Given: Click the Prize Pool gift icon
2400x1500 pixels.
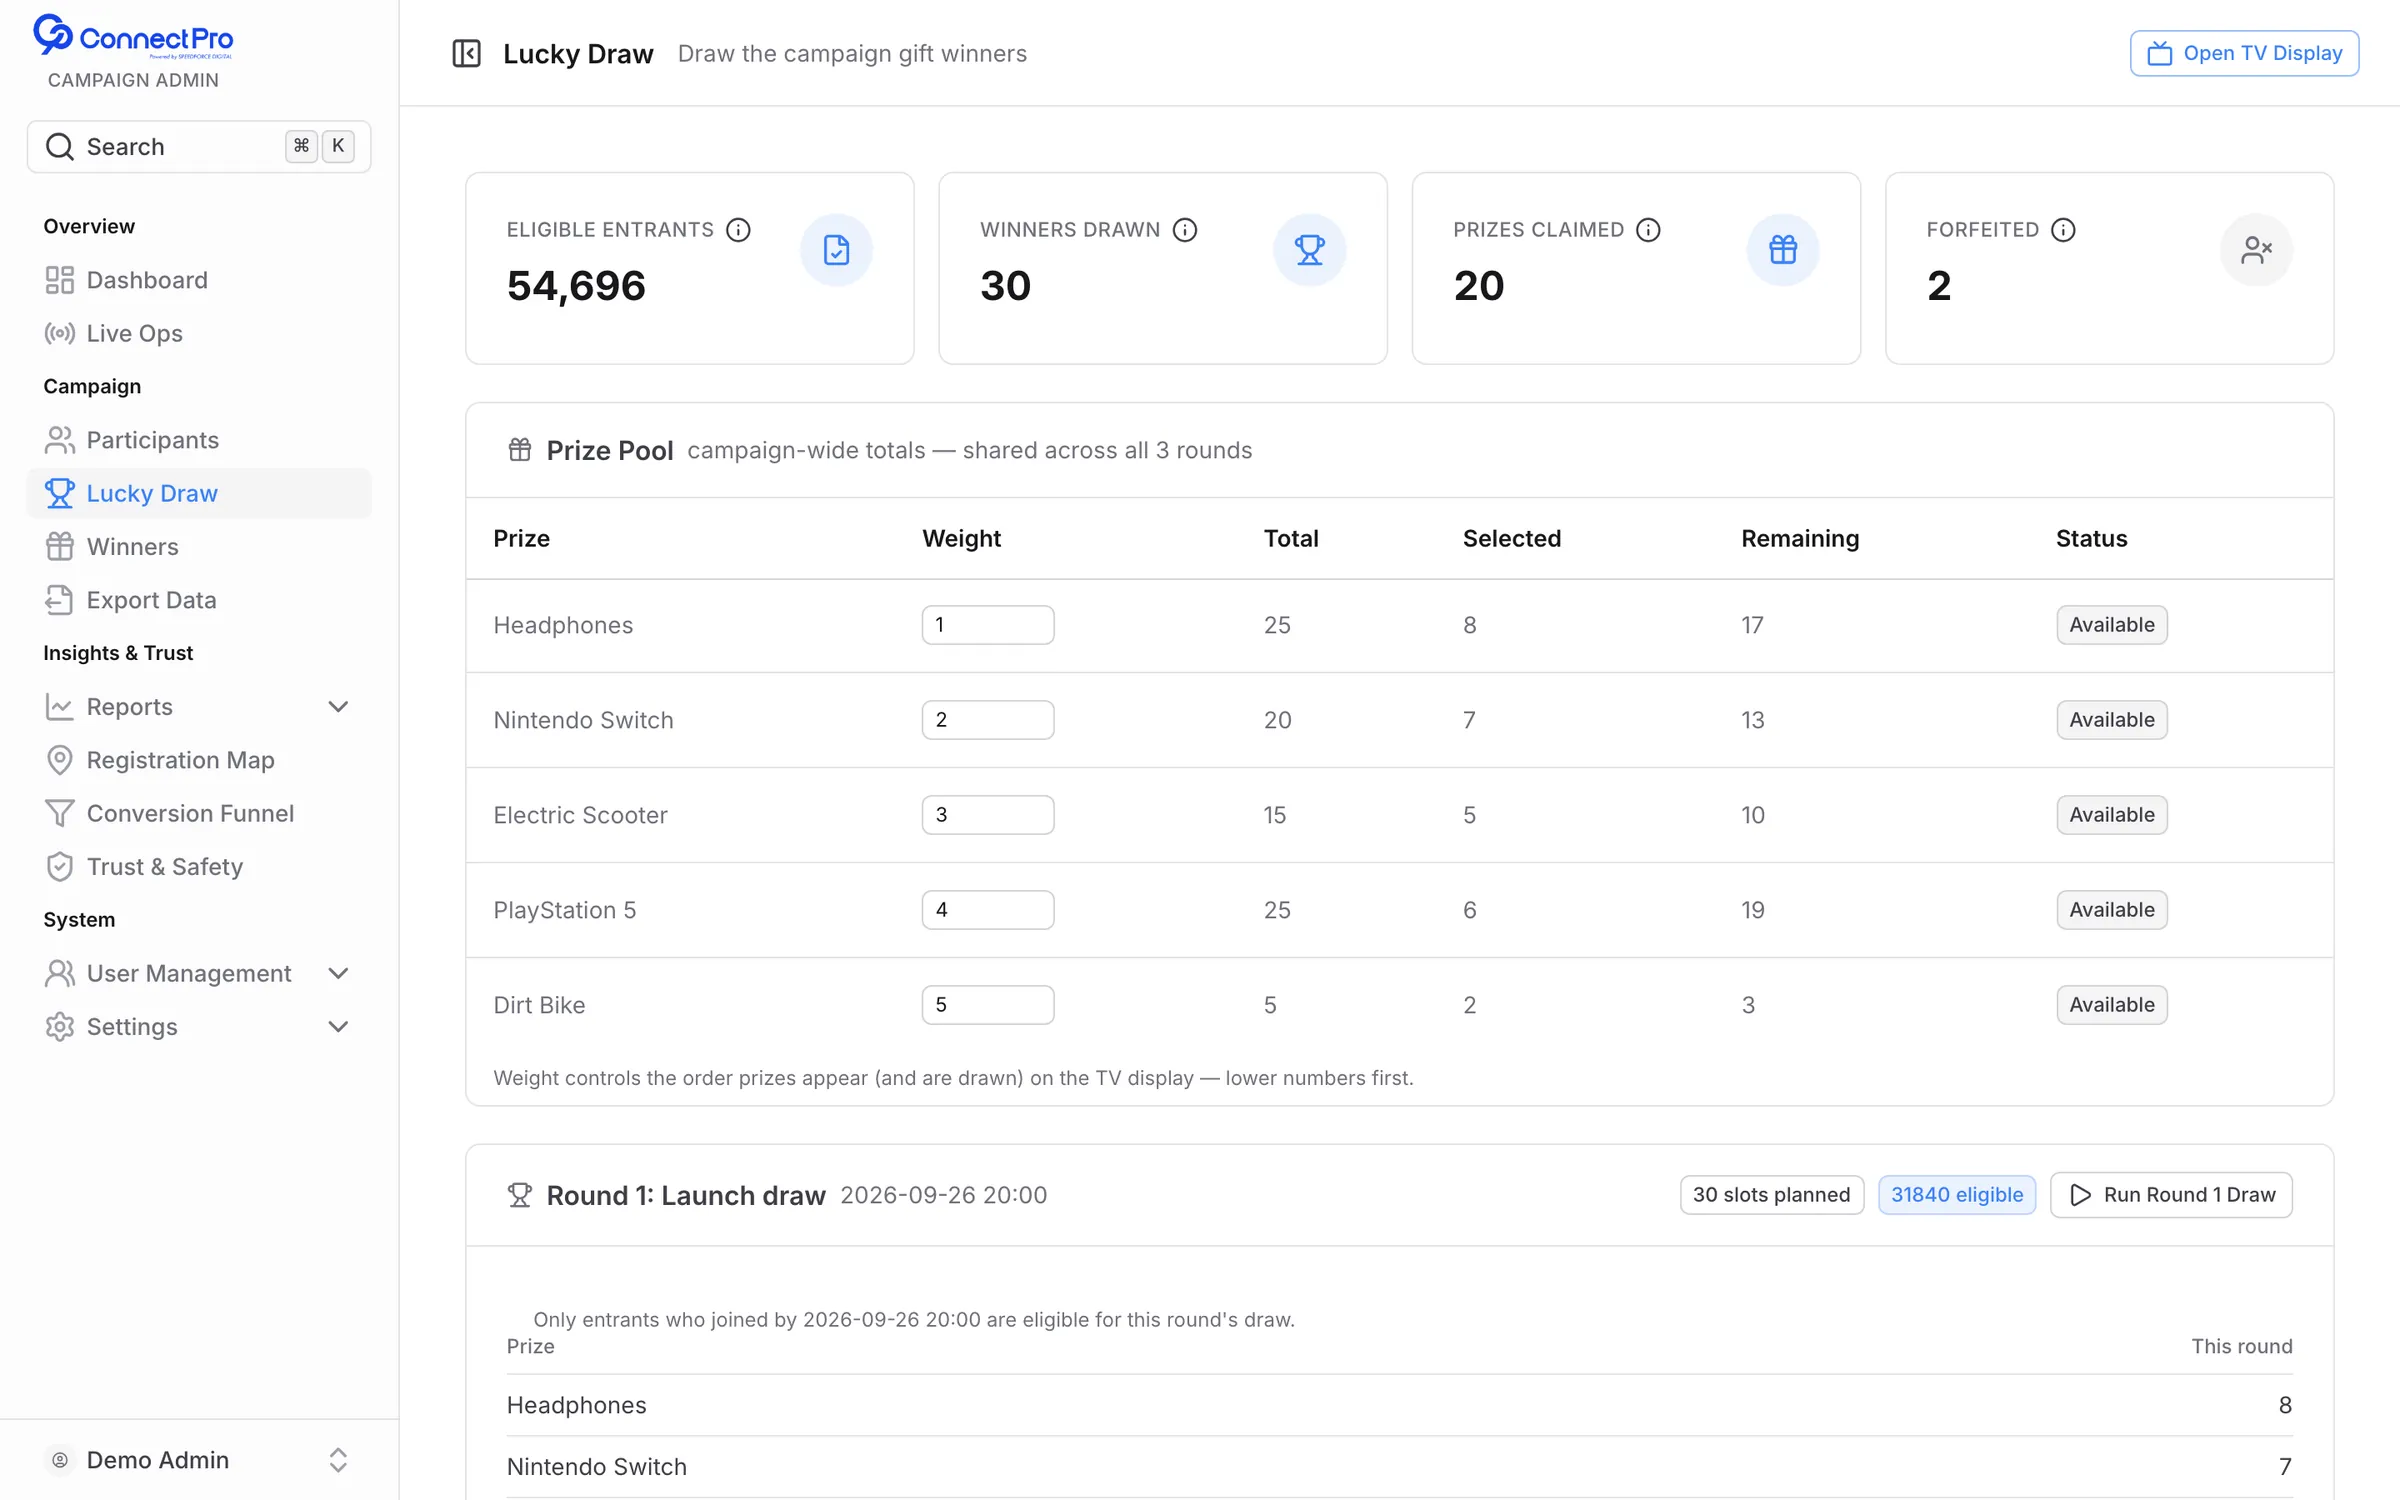Looking at the screenshot, I should click(x=520, y=450).
